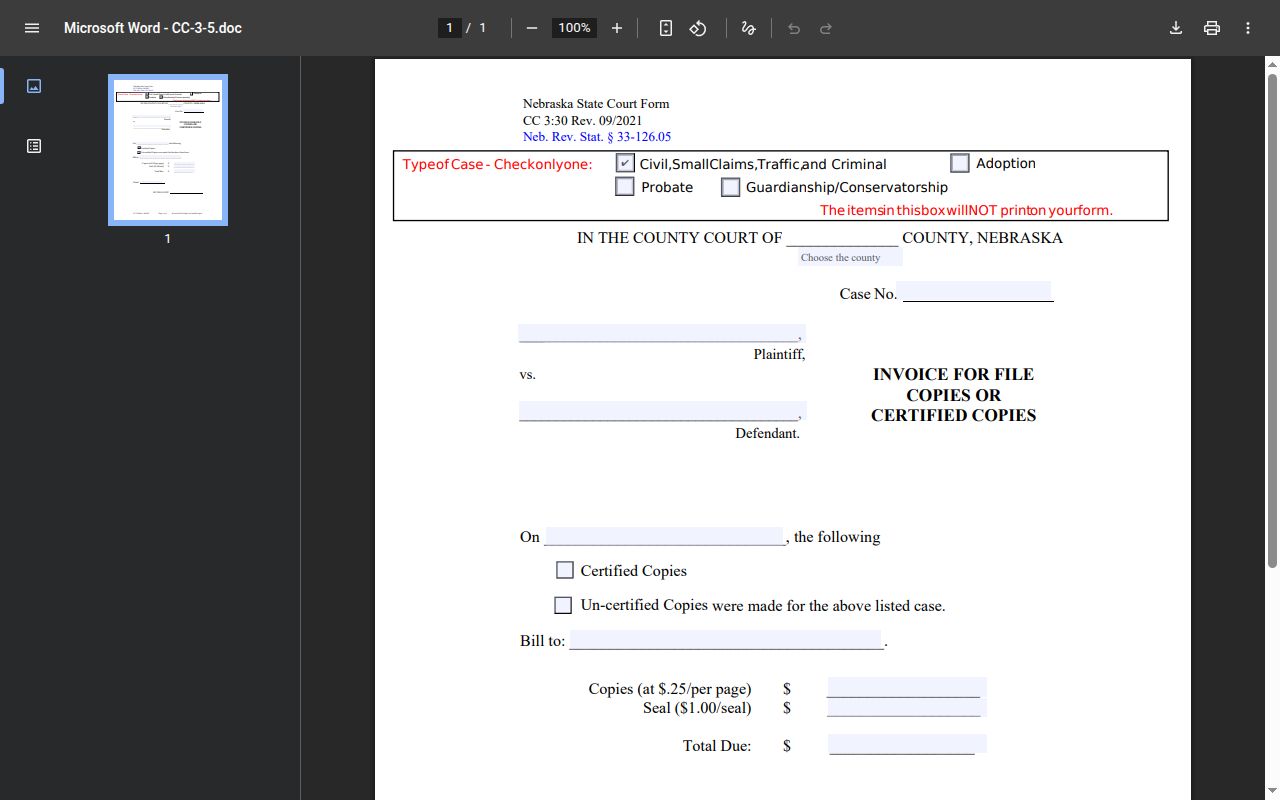
Task: Select the page 1 thumbnail
Action: point(168,150)
